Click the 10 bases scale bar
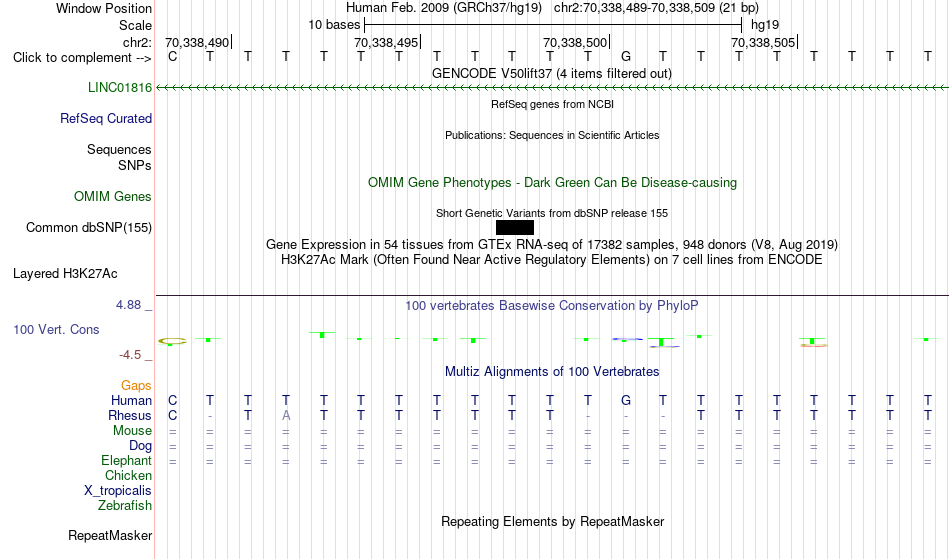 [553, 25]
